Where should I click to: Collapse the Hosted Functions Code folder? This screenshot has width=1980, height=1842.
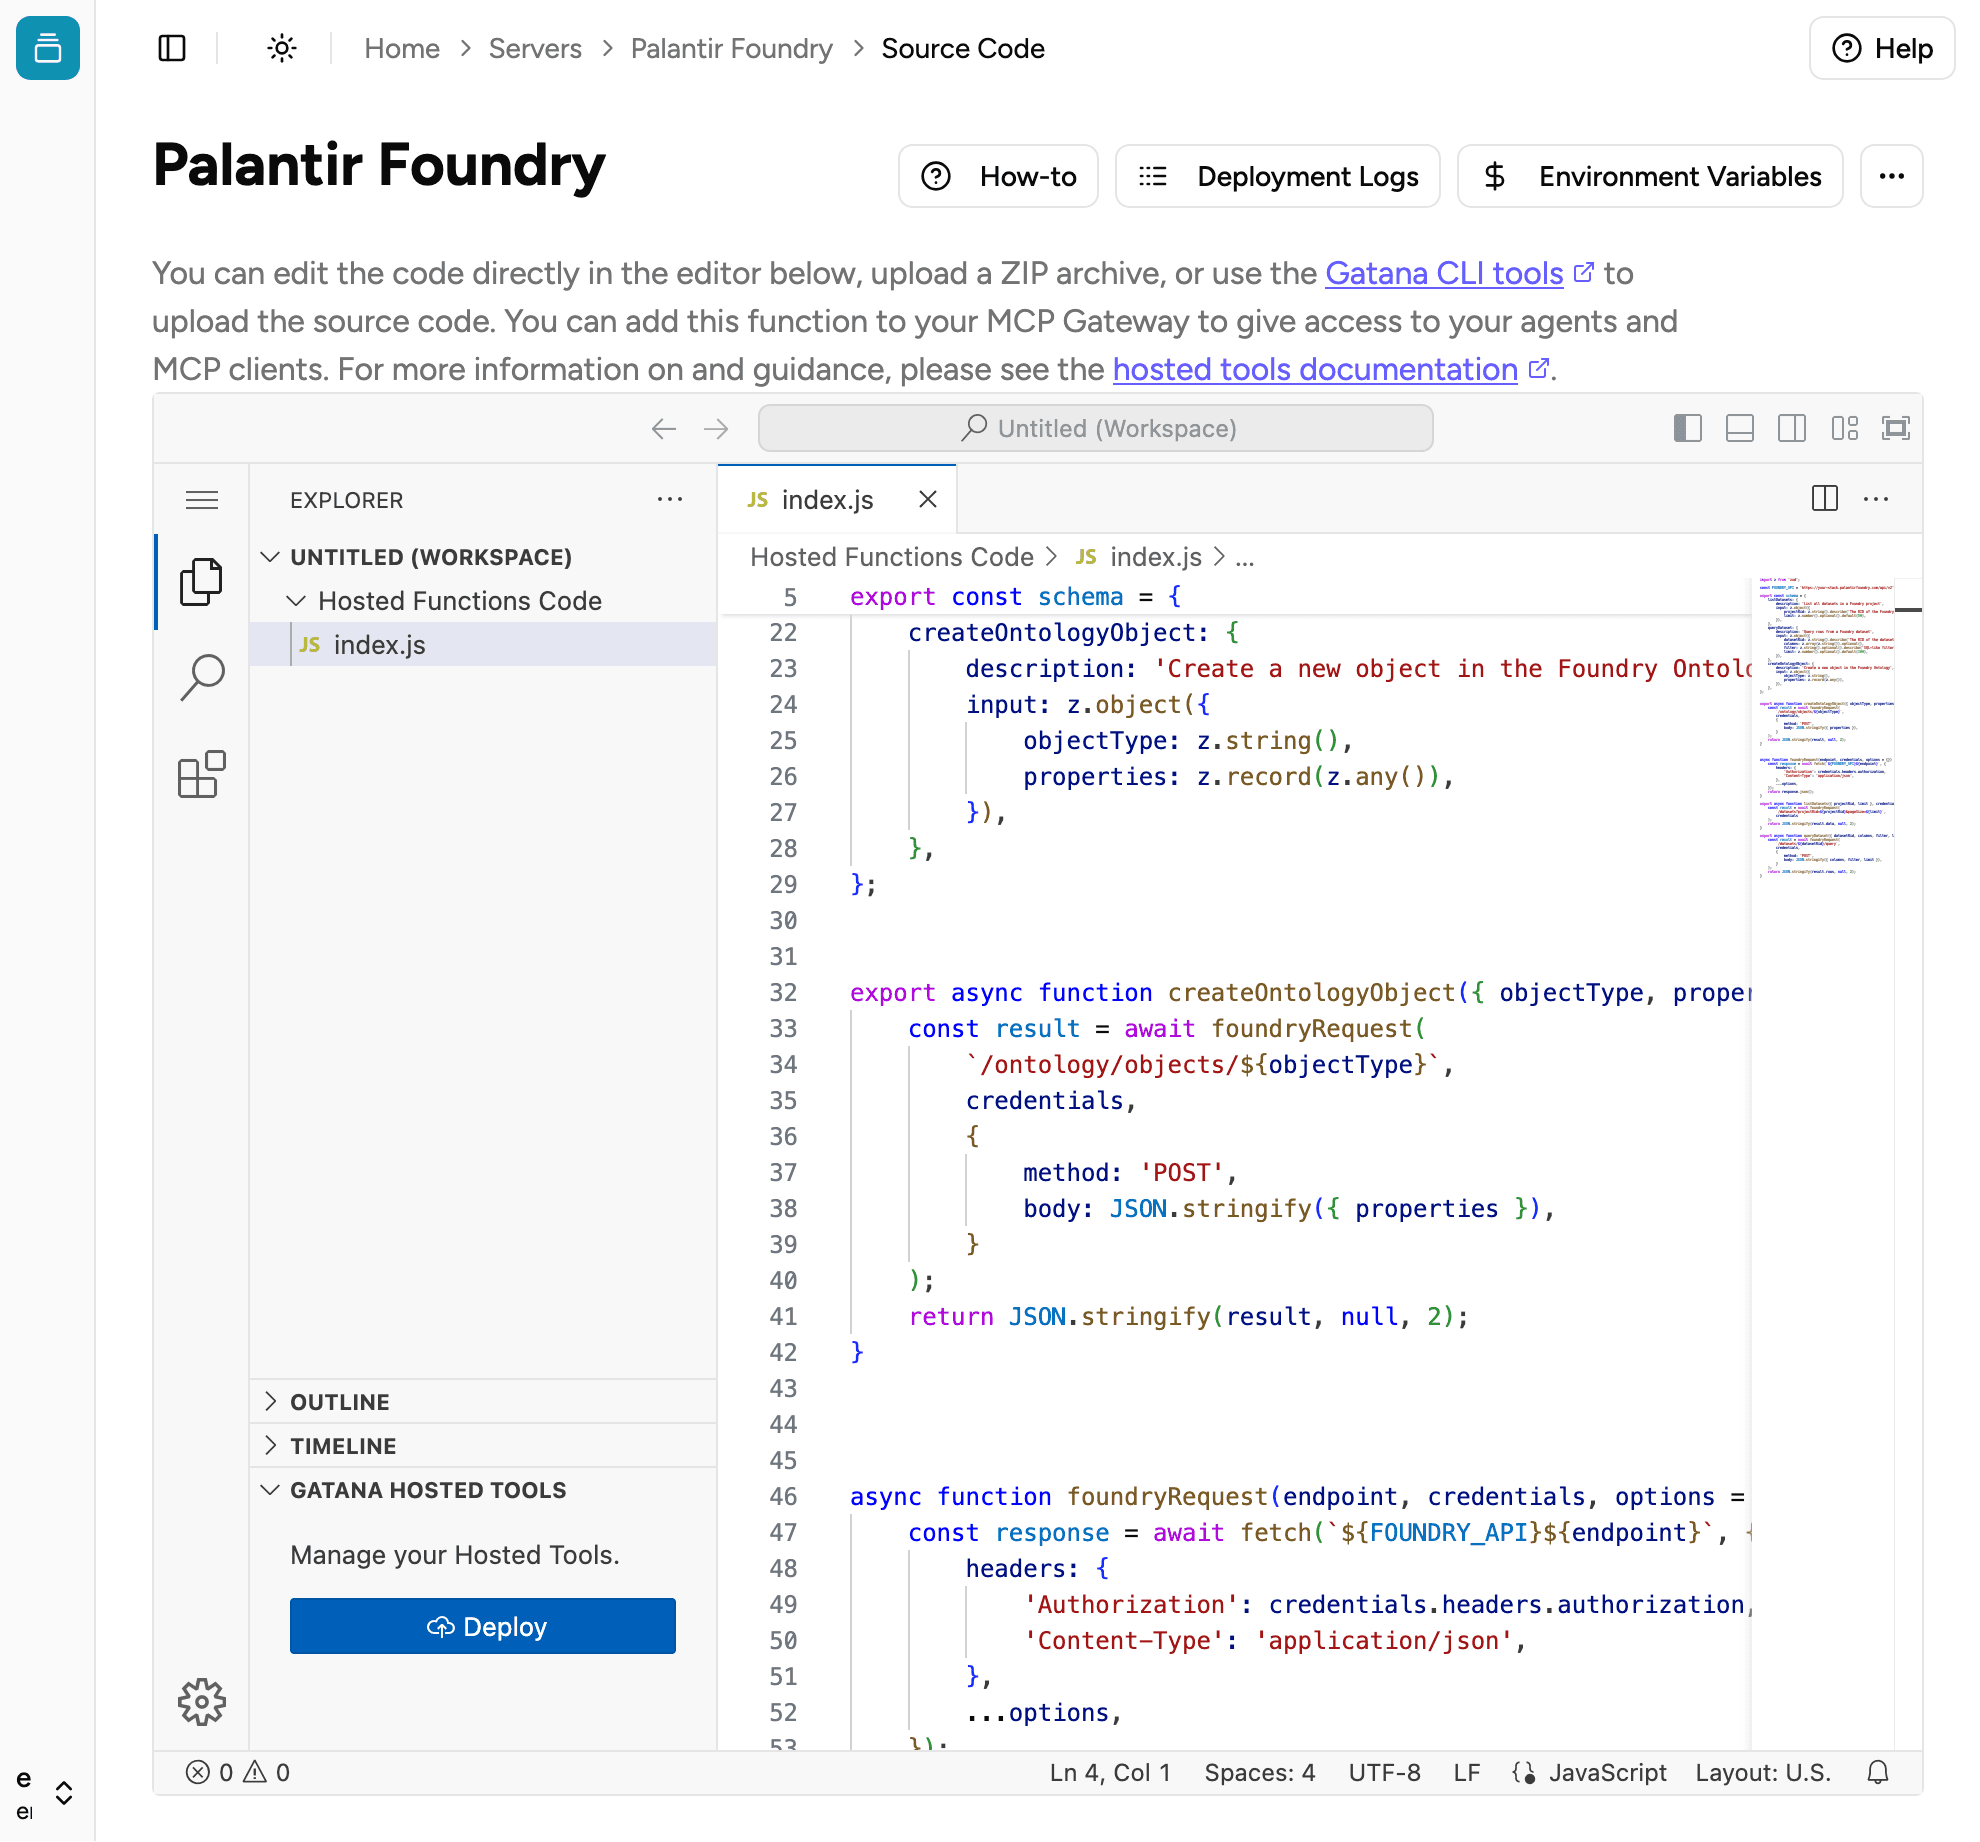point(459,600)
